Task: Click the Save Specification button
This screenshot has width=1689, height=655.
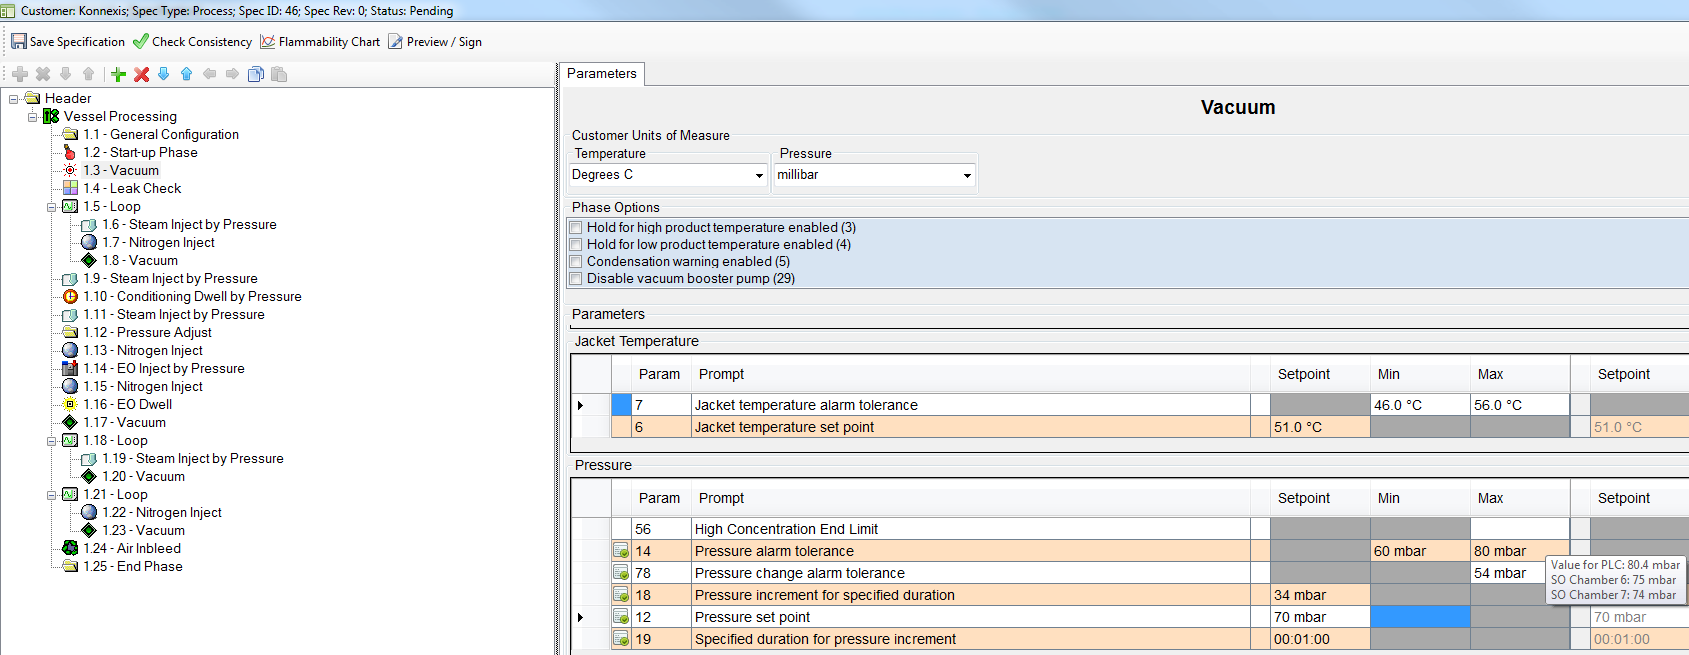Action: [68, 42]
